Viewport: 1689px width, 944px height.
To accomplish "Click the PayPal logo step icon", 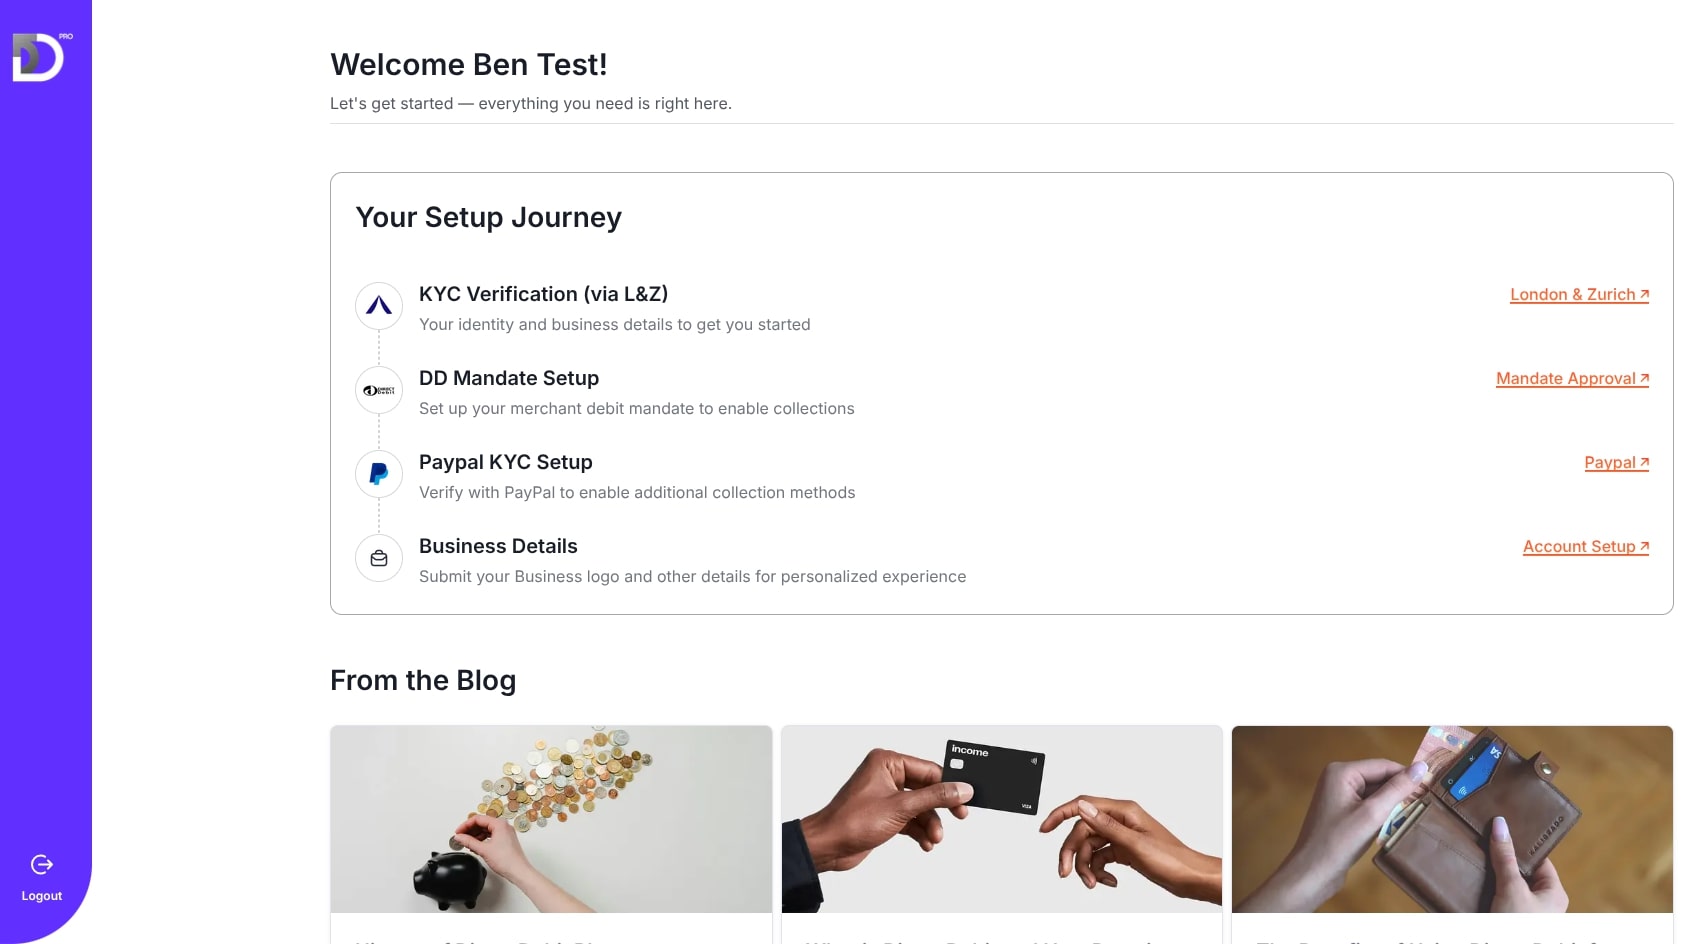I will (x=379, y=474).
